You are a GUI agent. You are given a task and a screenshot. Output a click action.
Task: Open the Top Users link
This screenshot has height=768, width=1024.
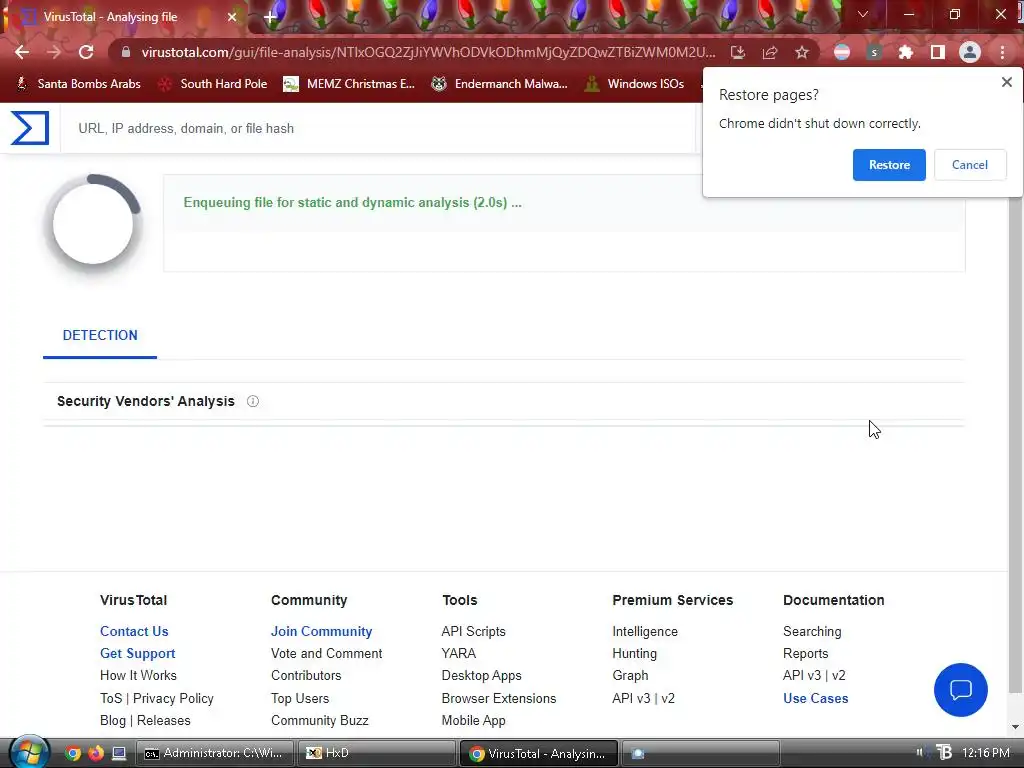click(300, 698)
